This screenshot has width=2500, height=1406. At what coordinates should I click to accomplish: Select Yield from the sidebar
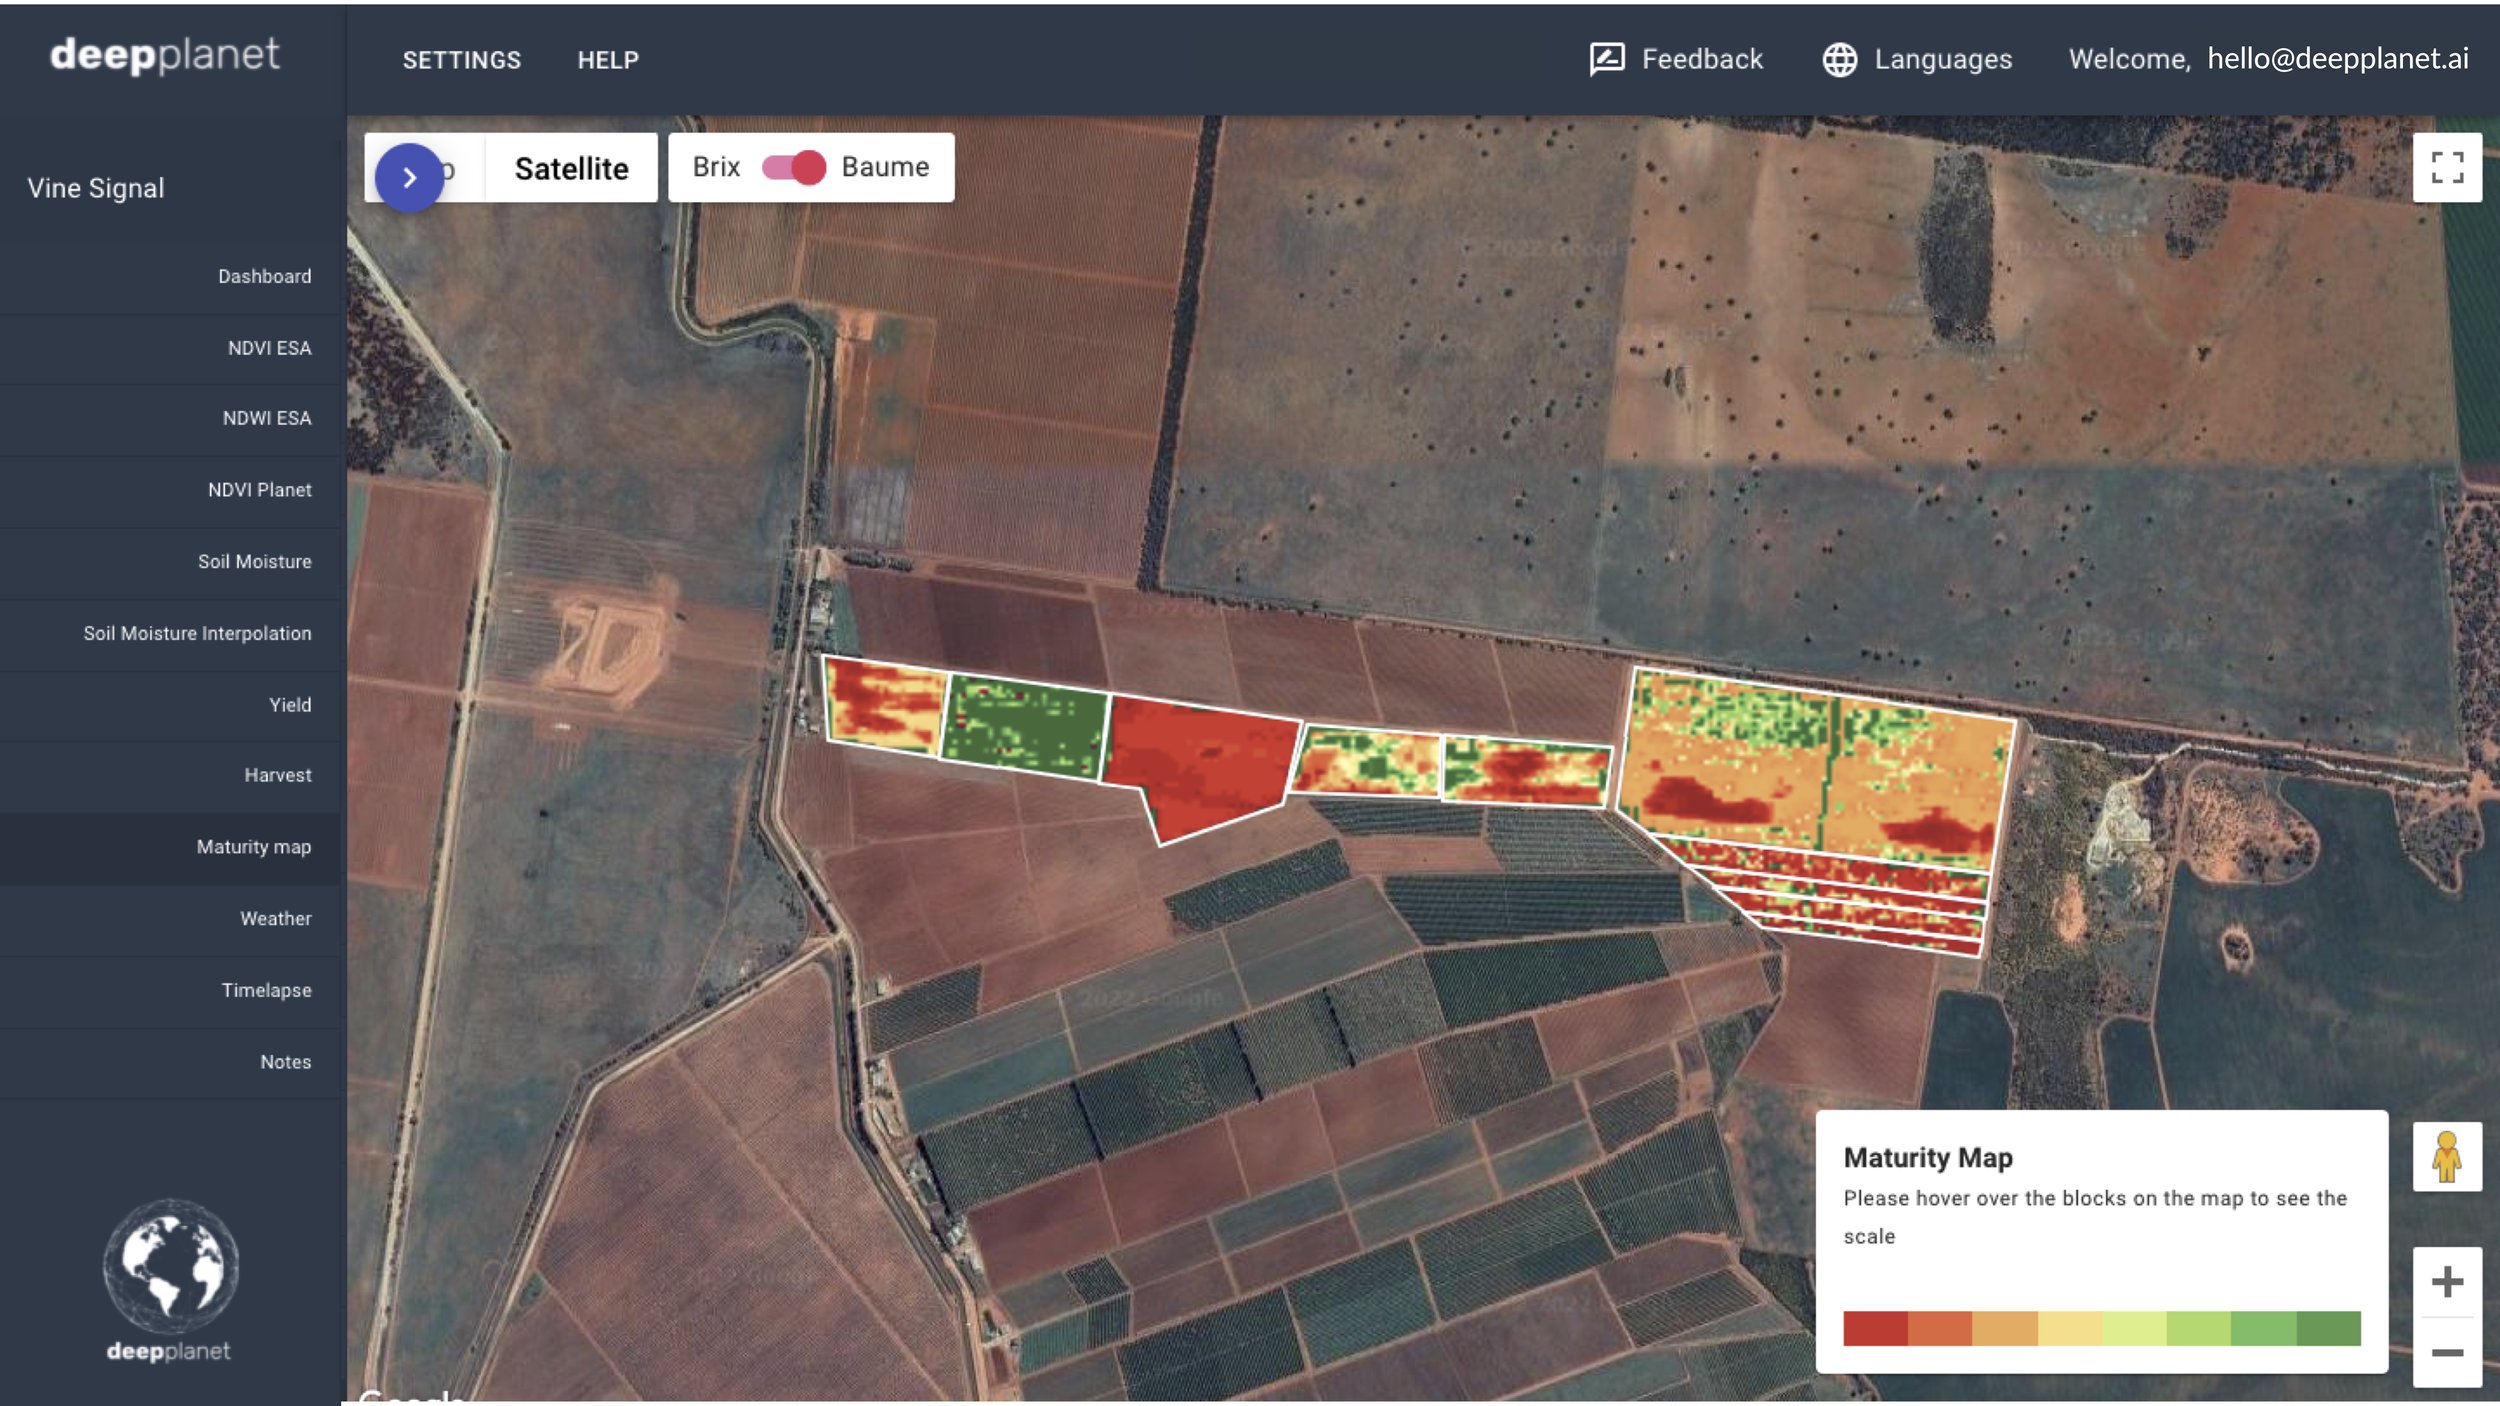click(288, 704)
